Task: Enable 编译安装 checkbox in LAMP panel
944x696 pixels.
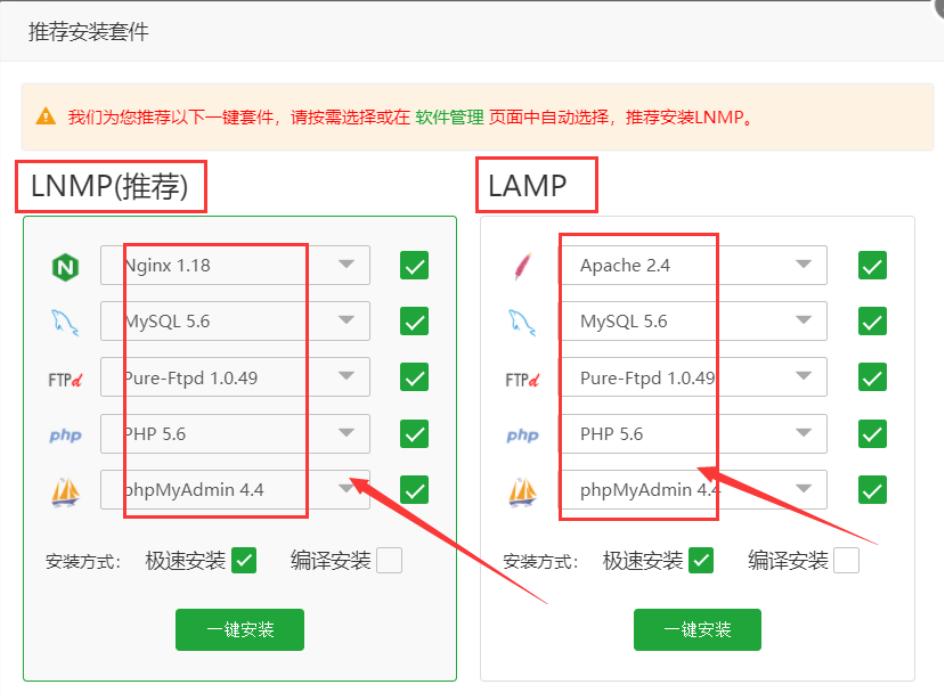Action: [846, 561]
